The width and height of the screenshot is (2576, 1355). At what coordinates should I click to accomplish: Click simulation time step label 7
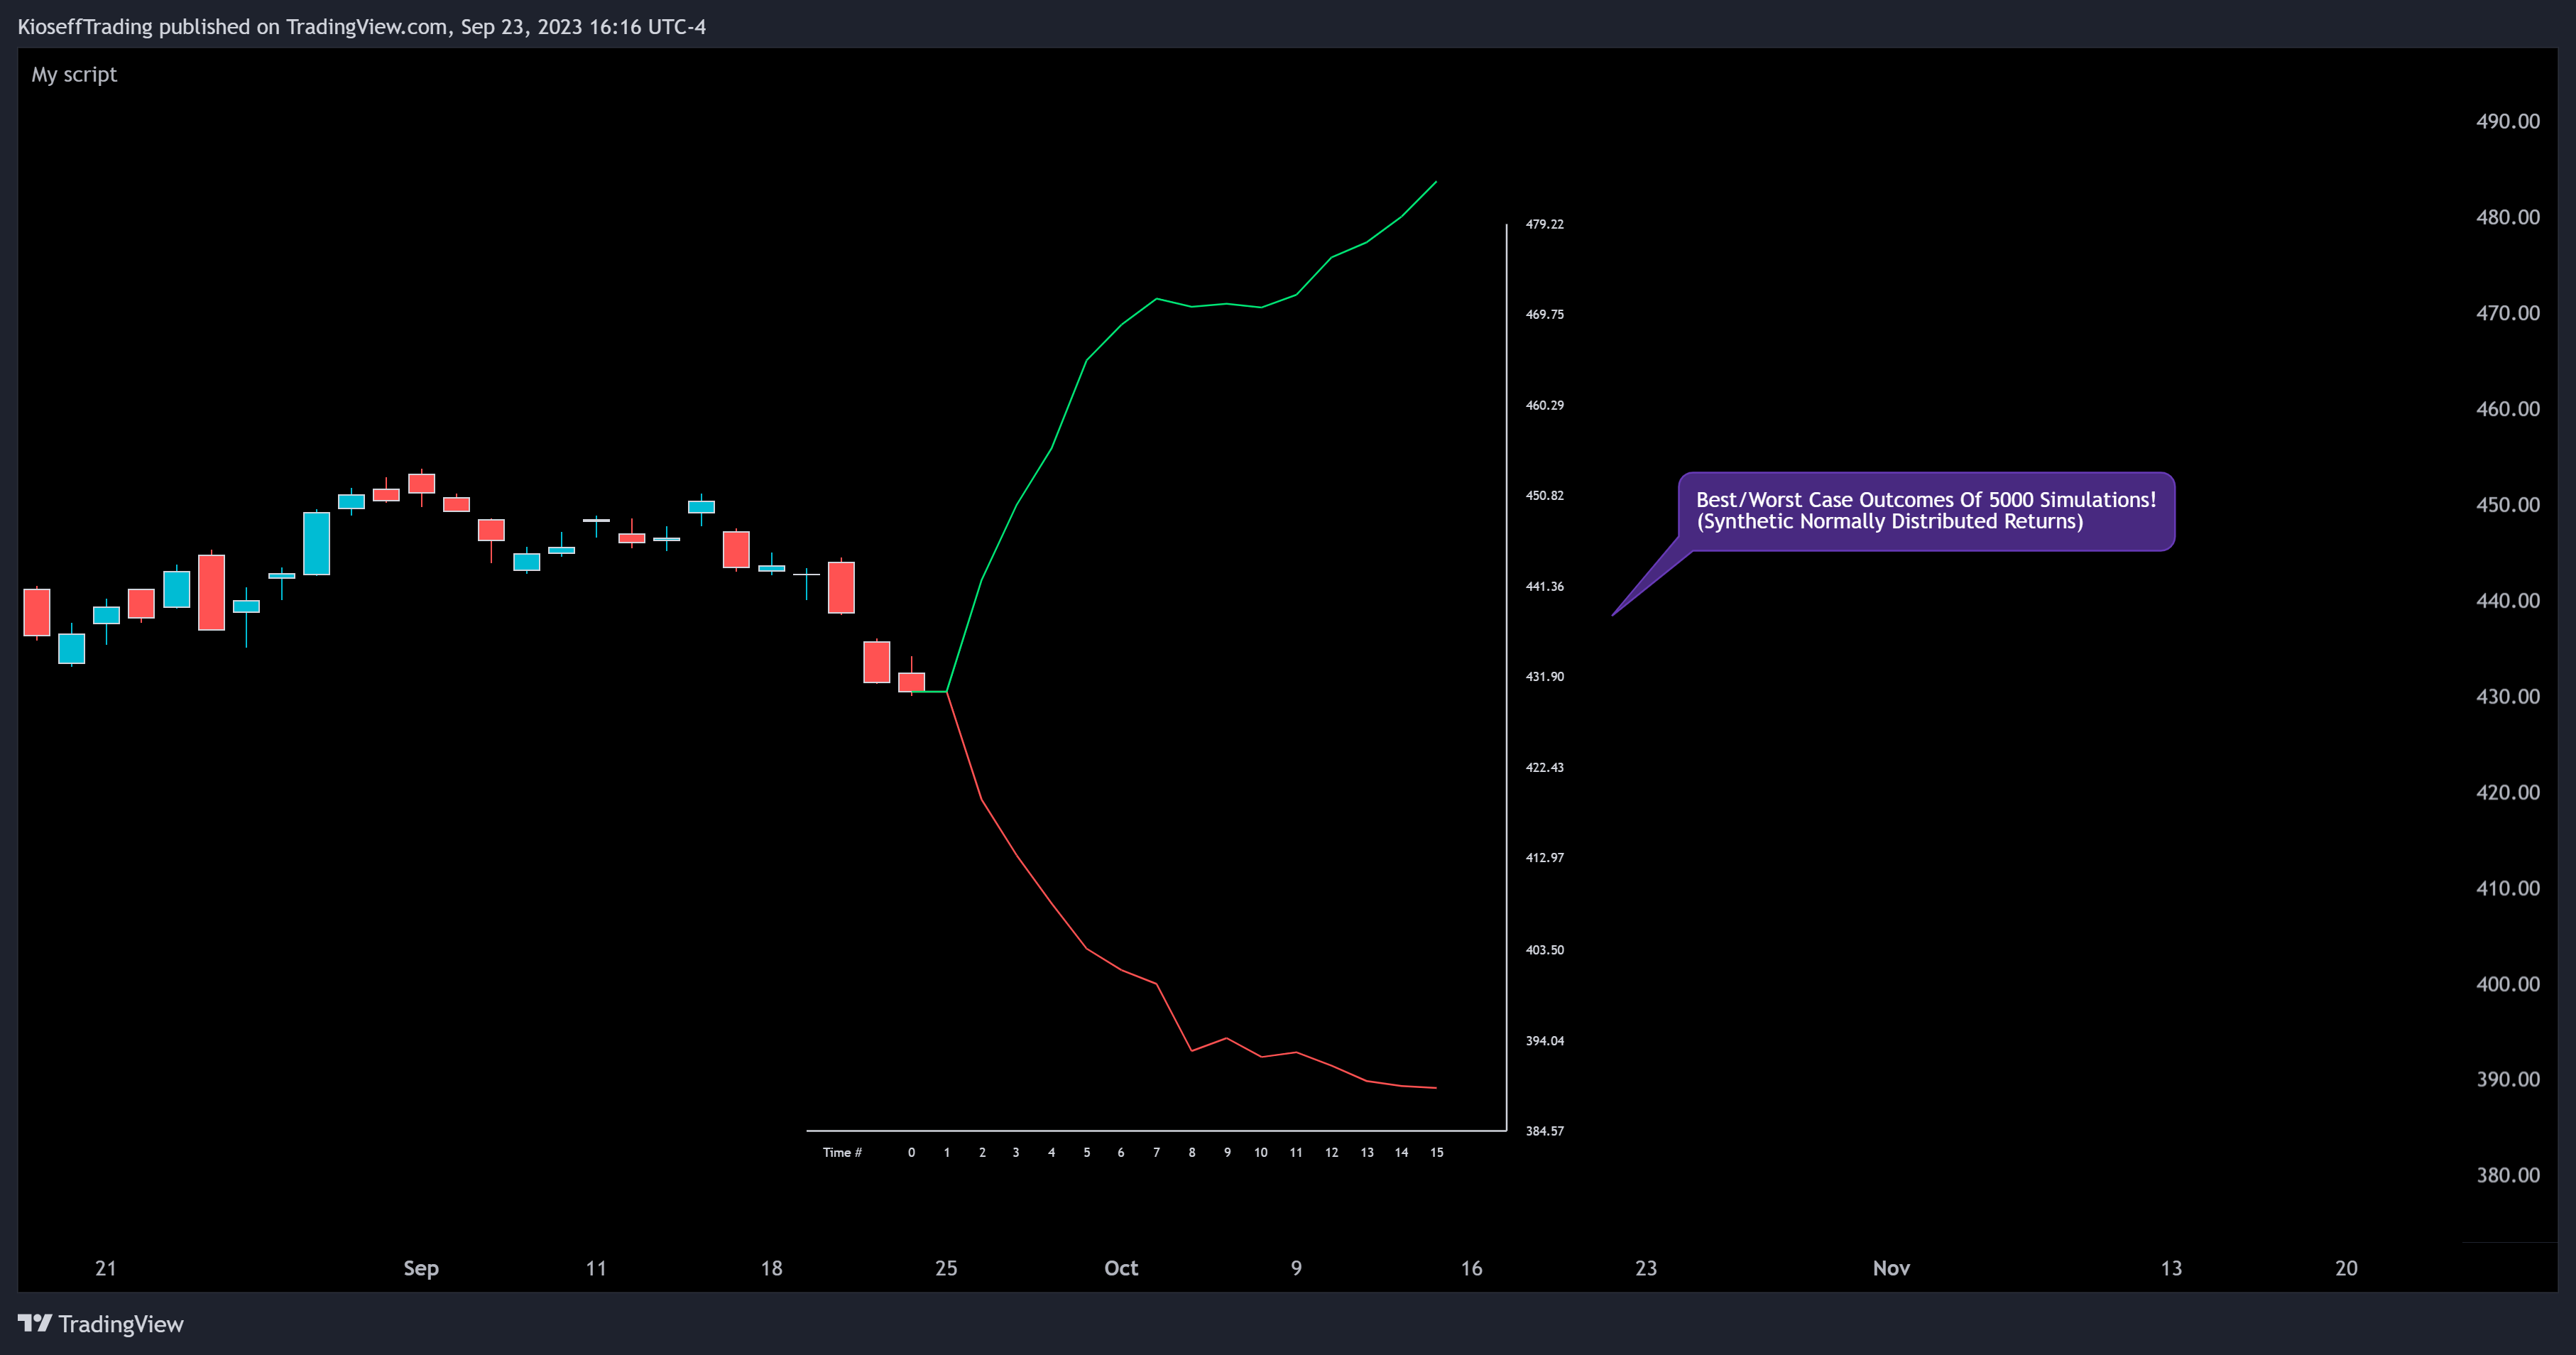click(1157, 1153)
